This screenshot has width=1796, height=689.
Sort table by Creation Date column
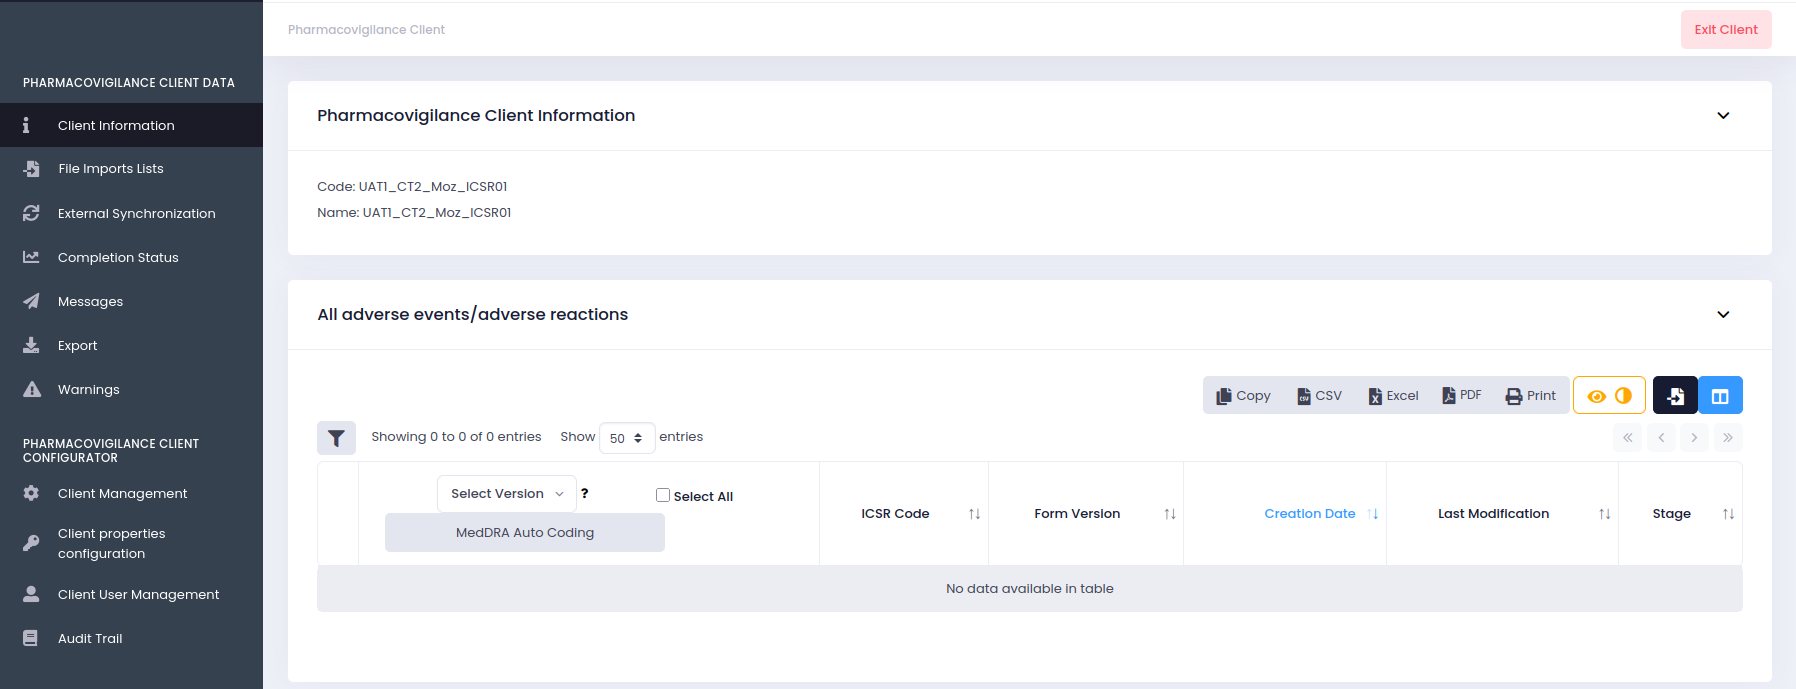(x=1310, y=514)
